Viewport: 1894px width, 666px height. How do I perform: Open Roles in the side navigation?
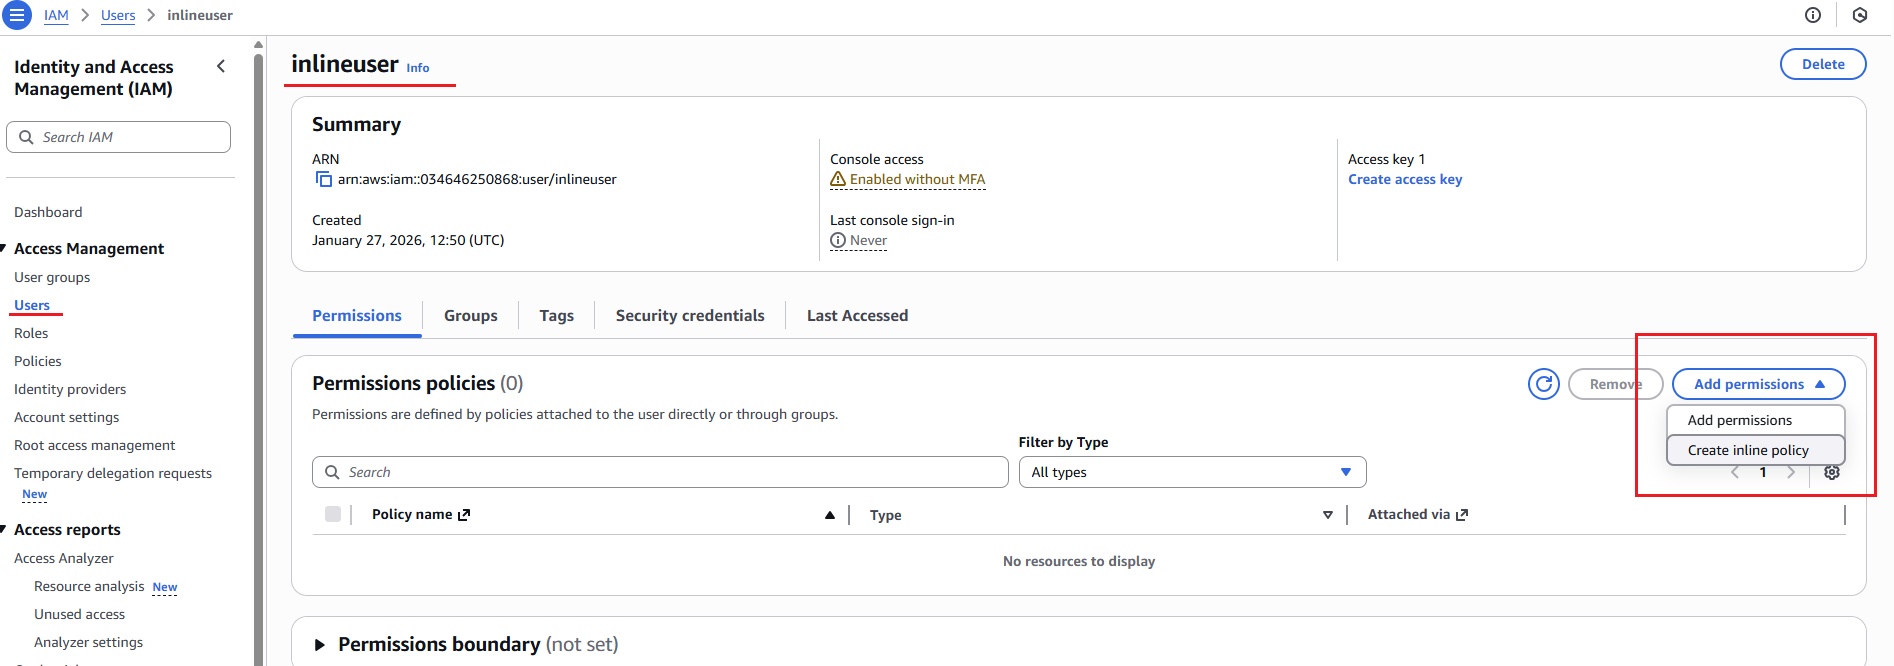coord(31,333)
